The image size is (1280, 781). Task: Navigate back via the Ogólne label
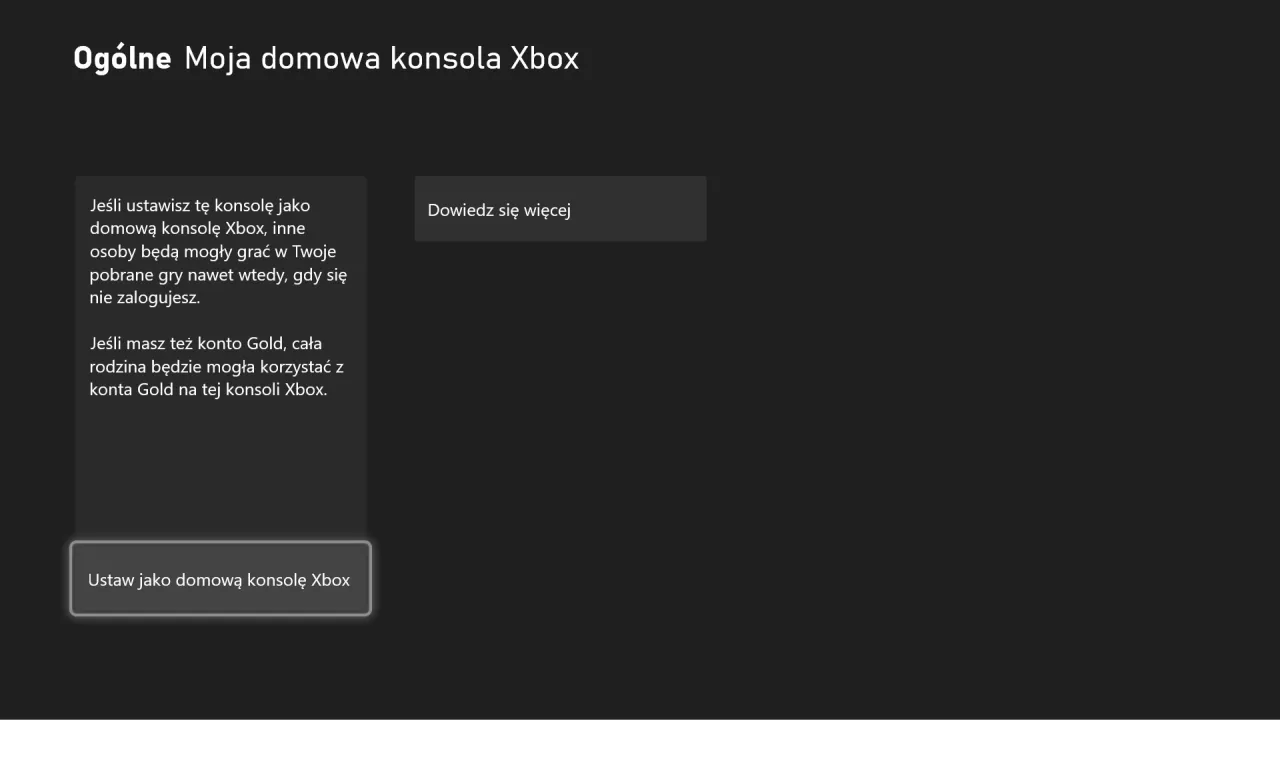pos(121,58)
